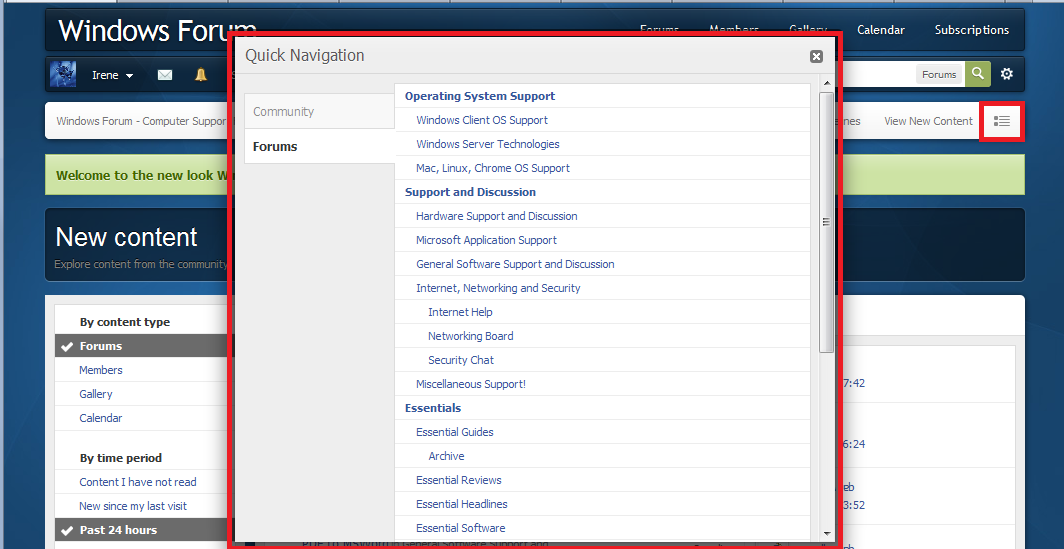Go to Hardware Support and Discussion
Viewport: 1064px width, 549px height.
pyautogui.click(x=497, y=216)
